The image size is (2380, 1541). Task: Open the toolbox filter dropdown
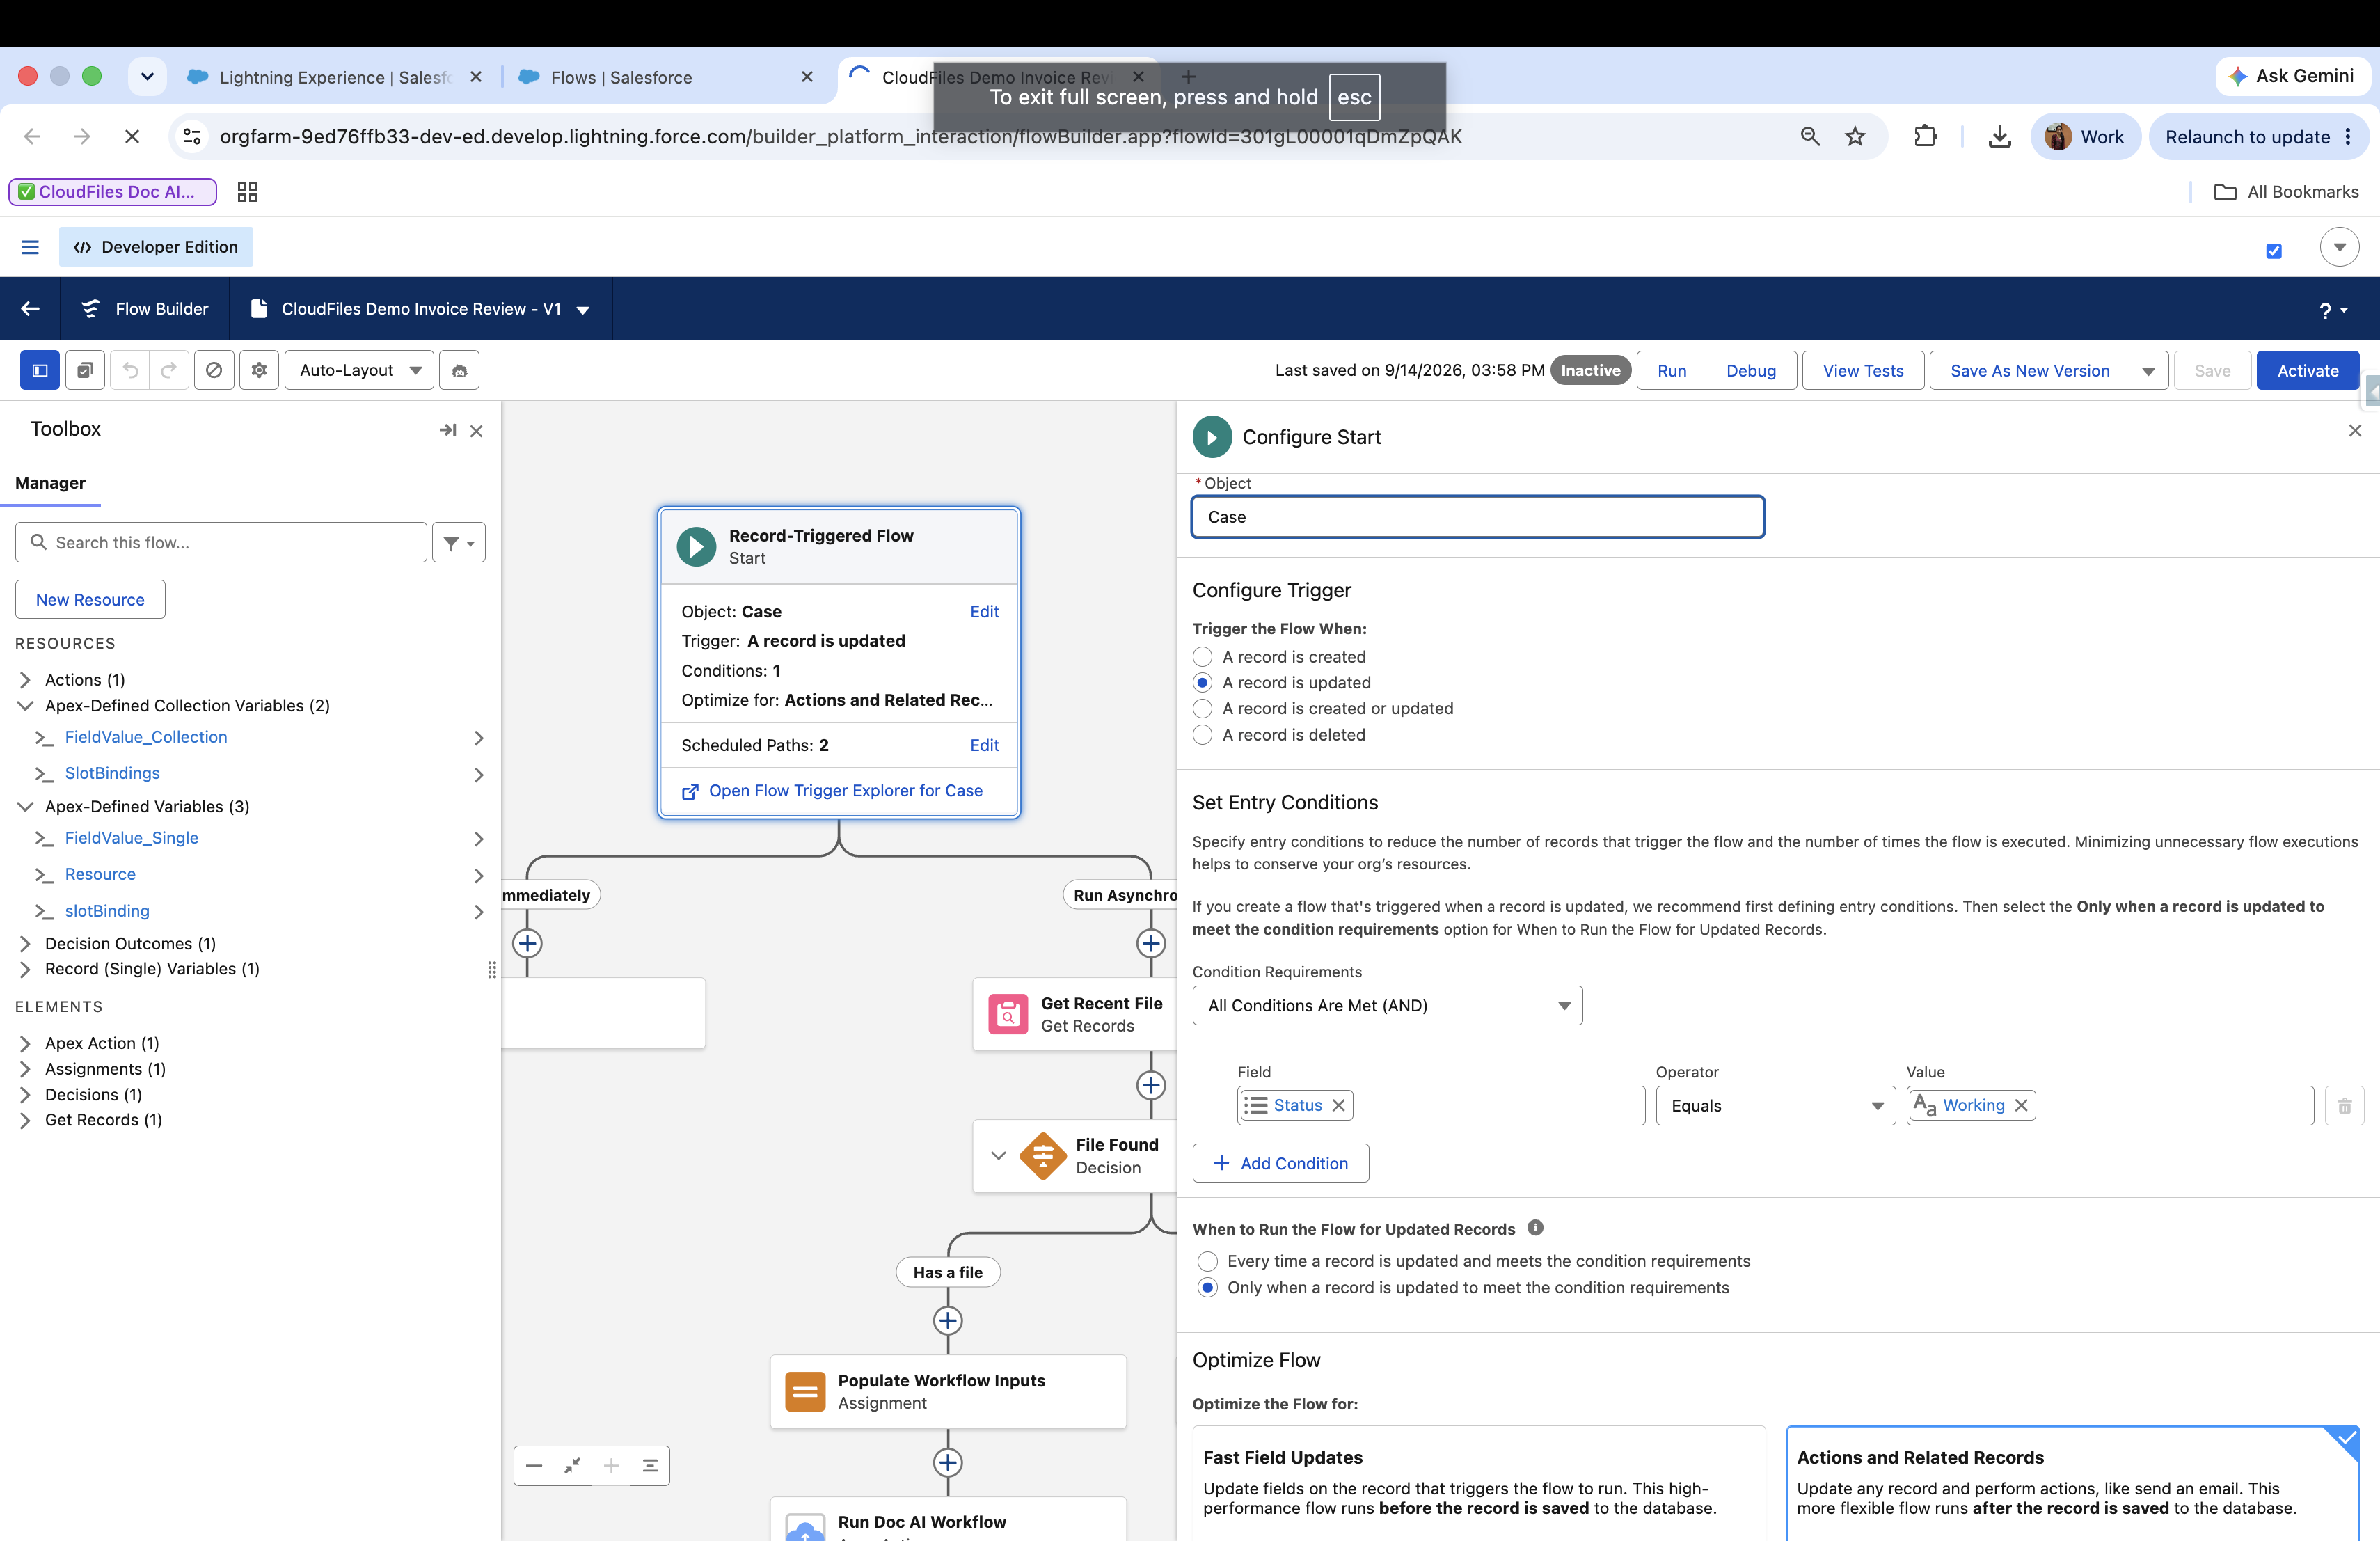click(x=458, y=543)
